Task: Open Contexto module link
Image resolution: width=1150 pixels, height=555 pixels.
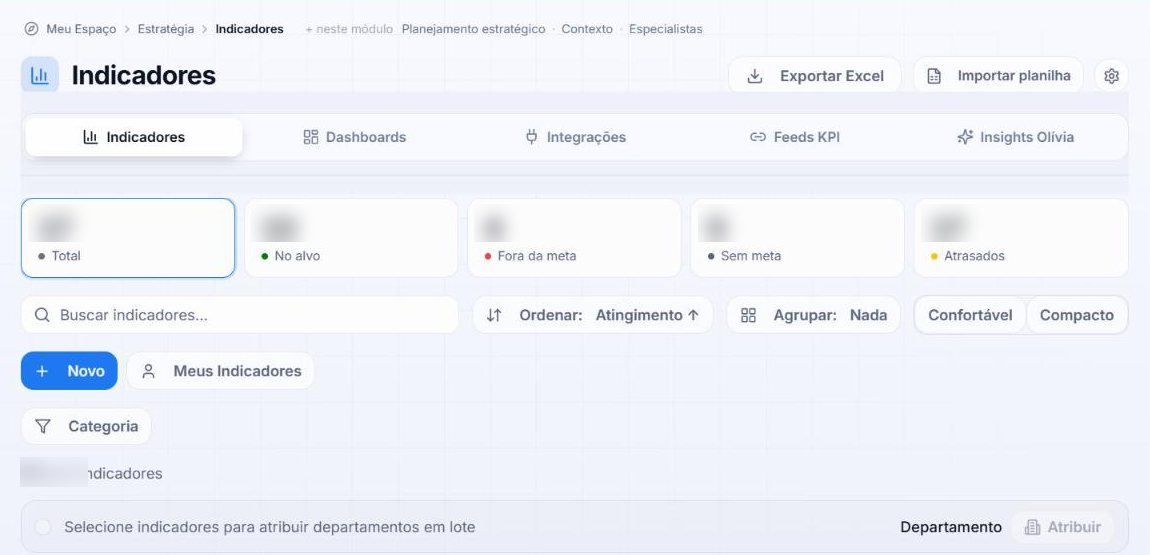Action: point(587,29)
